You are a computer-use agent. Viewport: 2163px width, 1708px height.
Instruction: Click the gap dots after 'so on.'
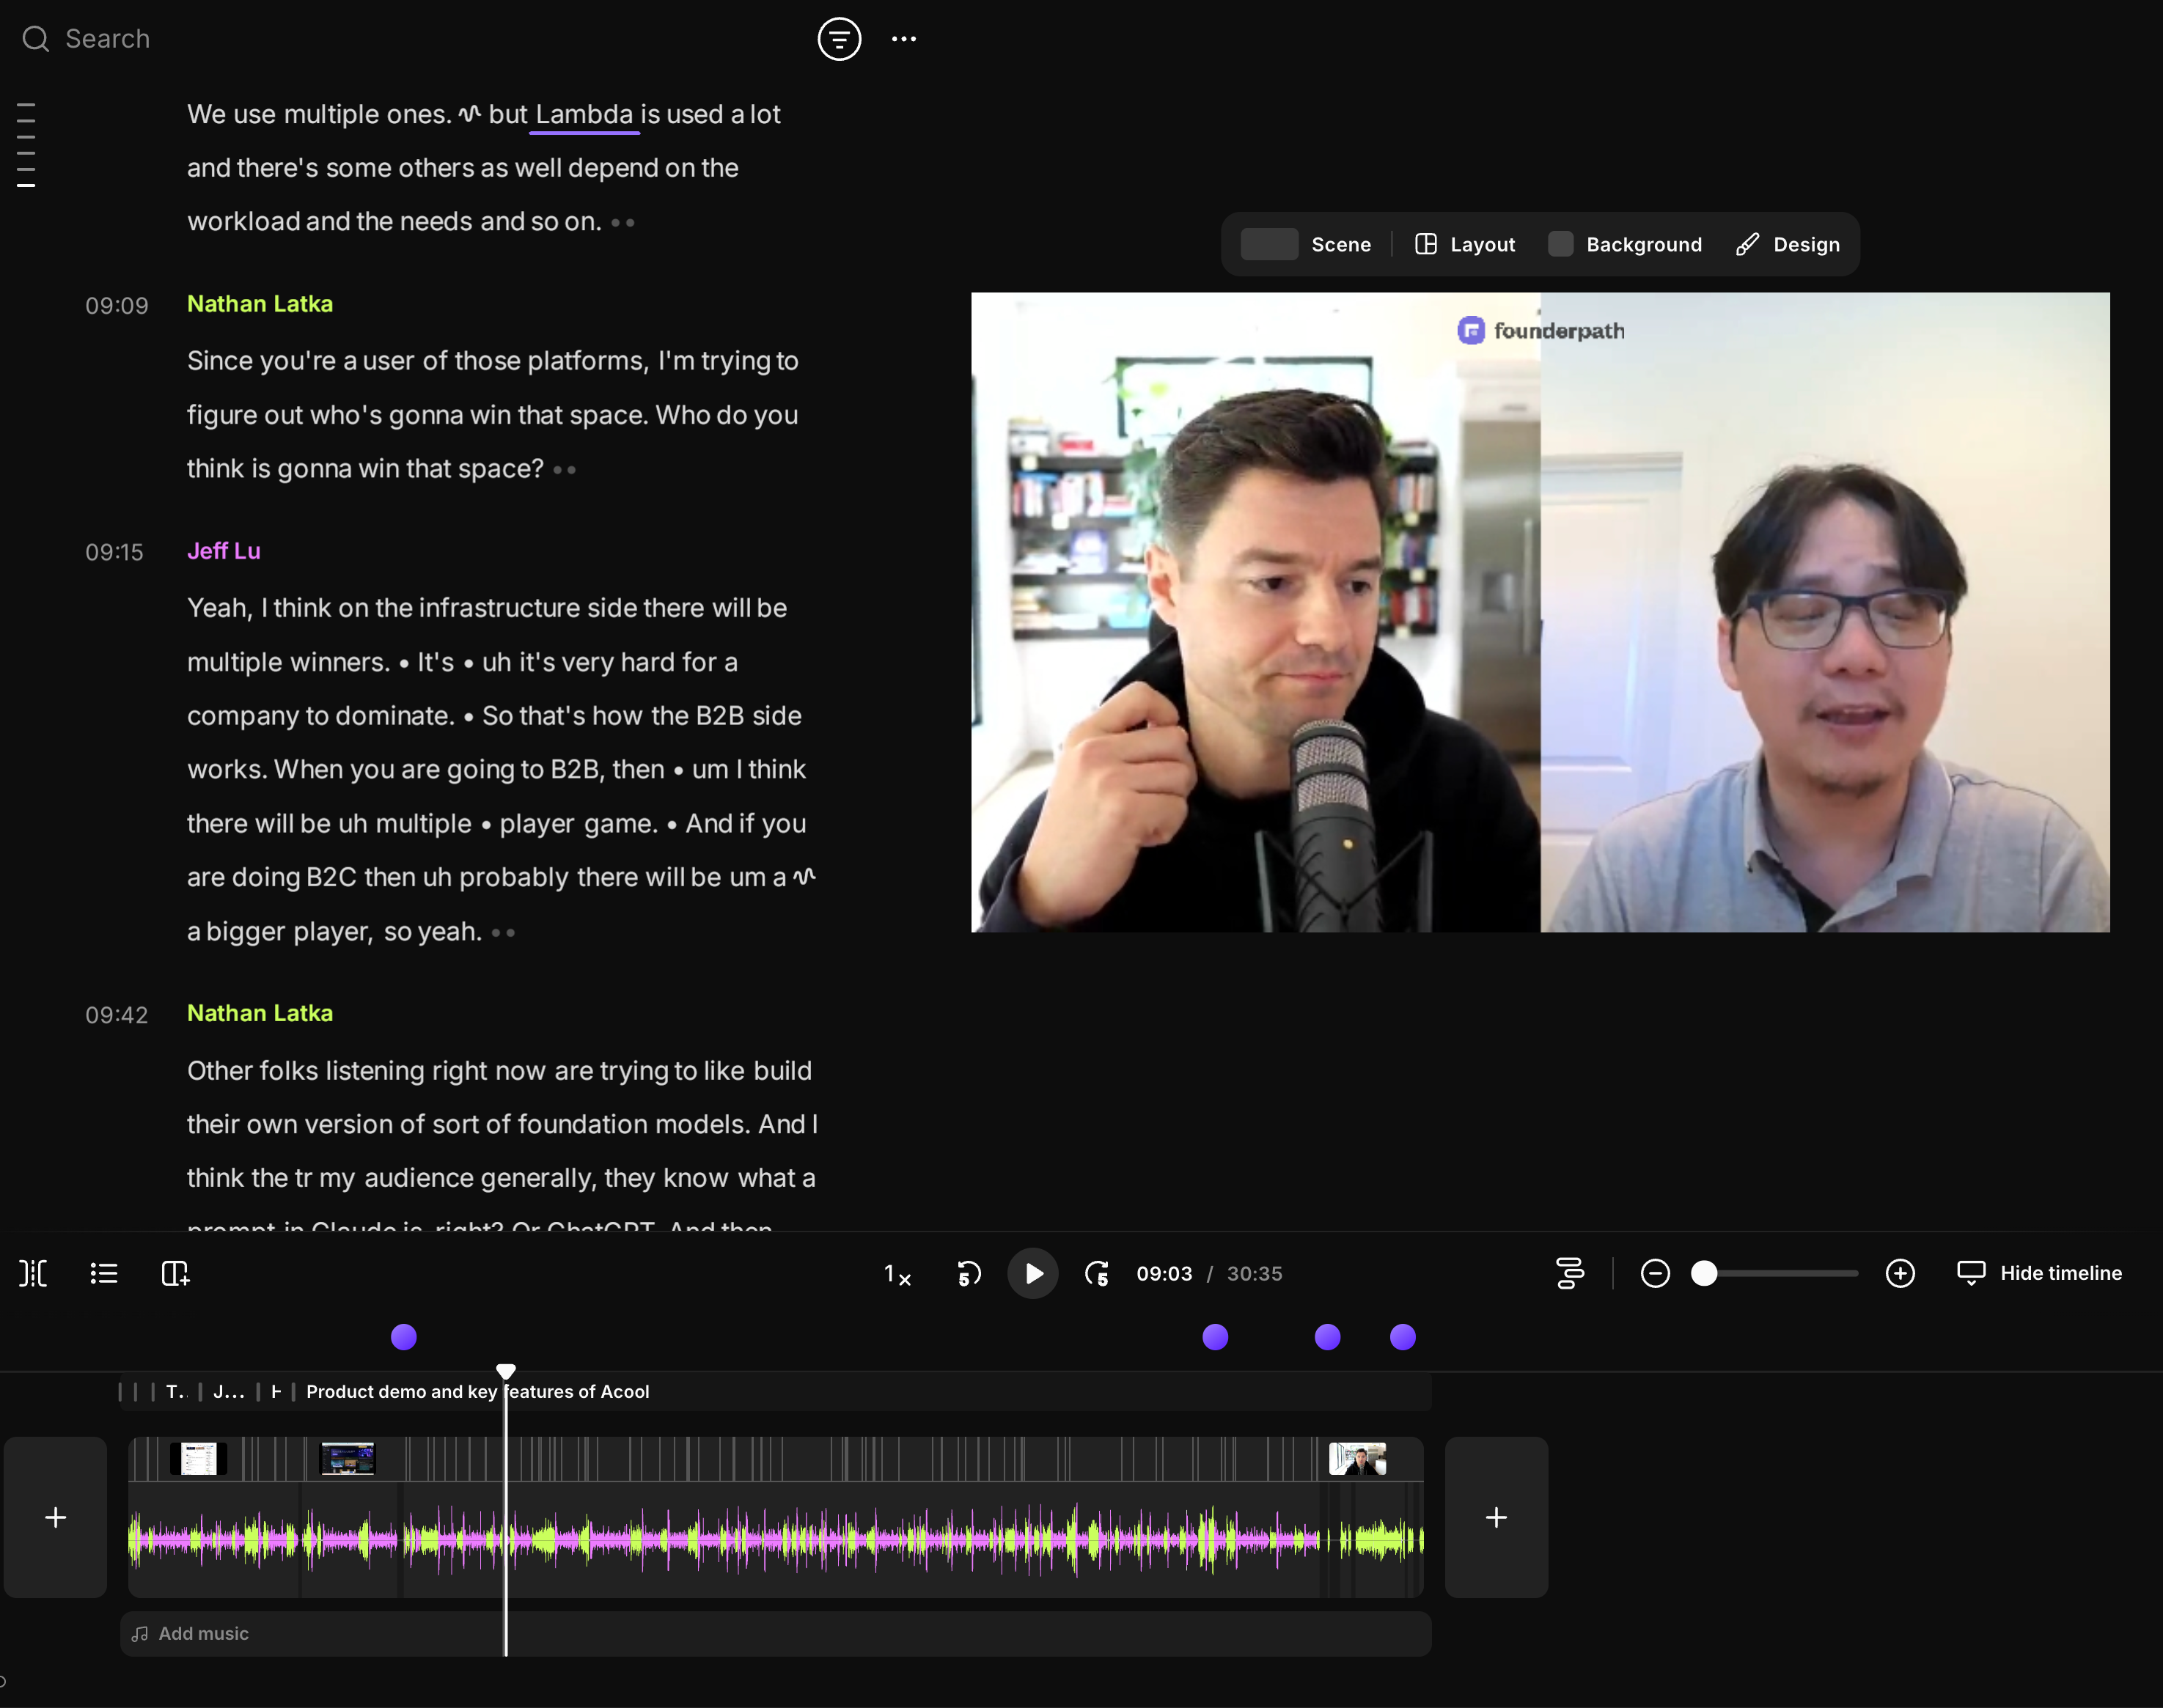point(622,222)
